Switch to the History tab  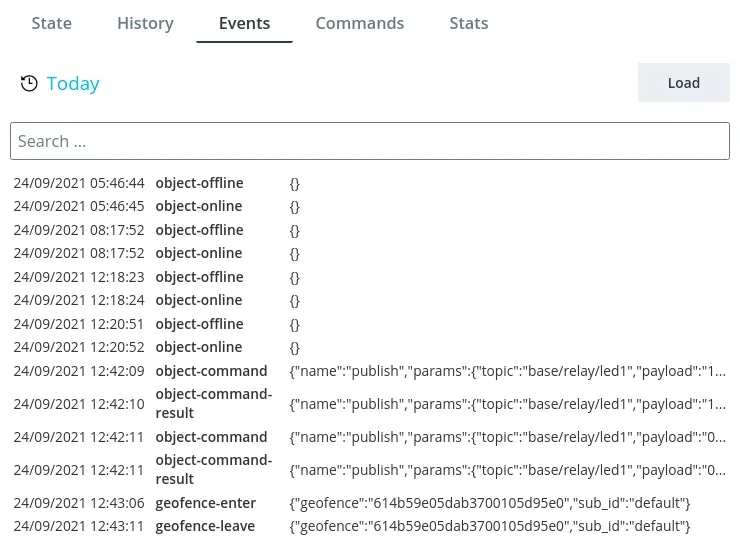point(145,23)
